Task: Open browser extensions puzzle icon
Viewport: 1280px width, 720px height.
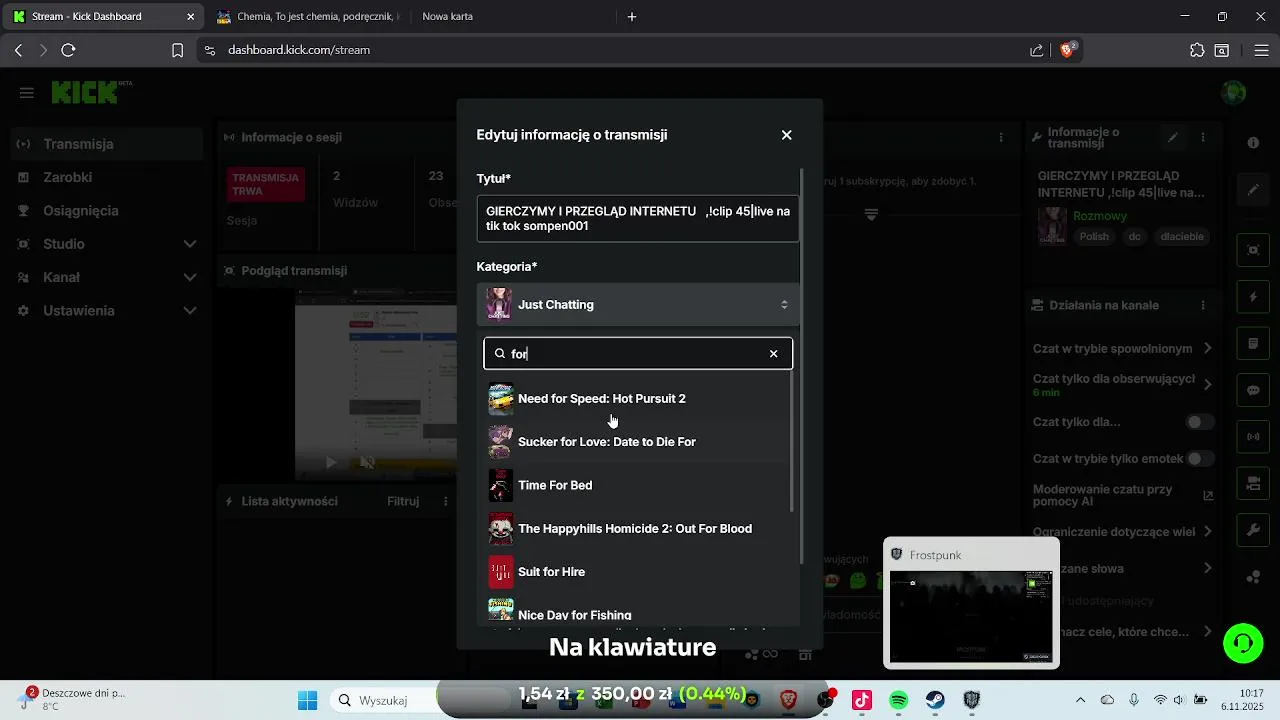Action: pos(1197,50)
